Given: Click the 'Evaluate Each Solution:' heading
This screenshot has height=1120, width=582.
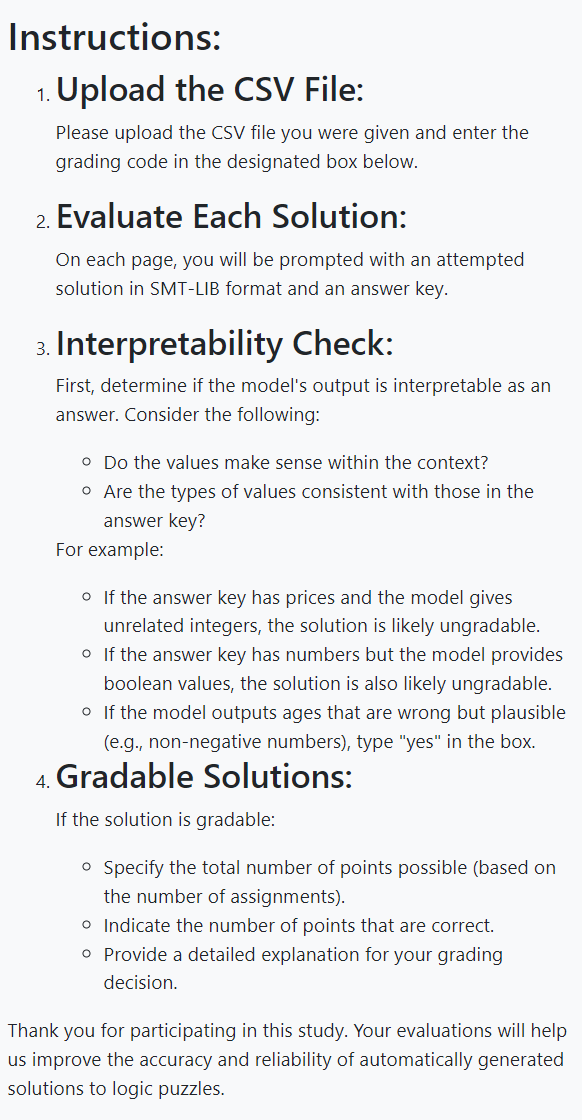Looking at the screenshot, I should coord(231,216).
